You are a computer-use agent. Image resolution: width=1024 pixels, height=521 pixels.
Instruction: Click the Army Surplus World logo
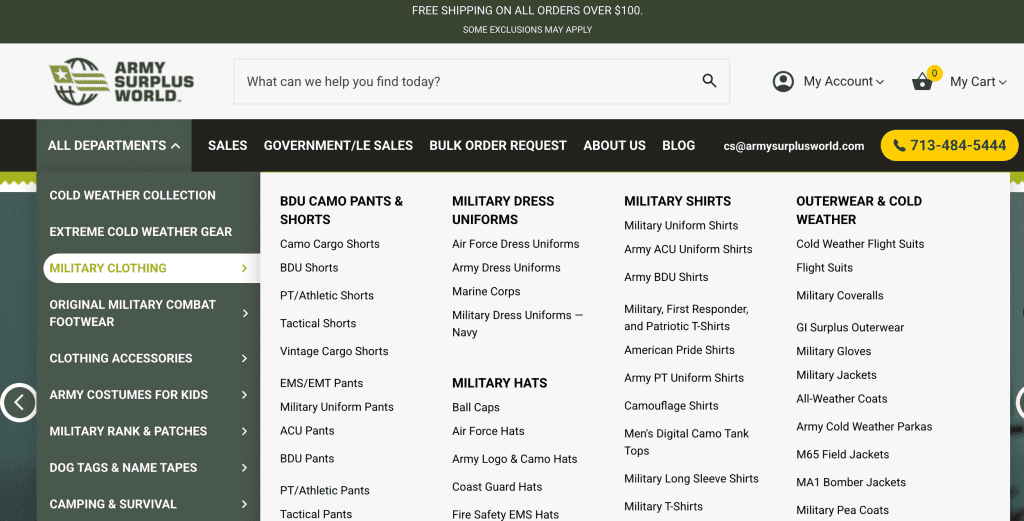click(121, 82)
